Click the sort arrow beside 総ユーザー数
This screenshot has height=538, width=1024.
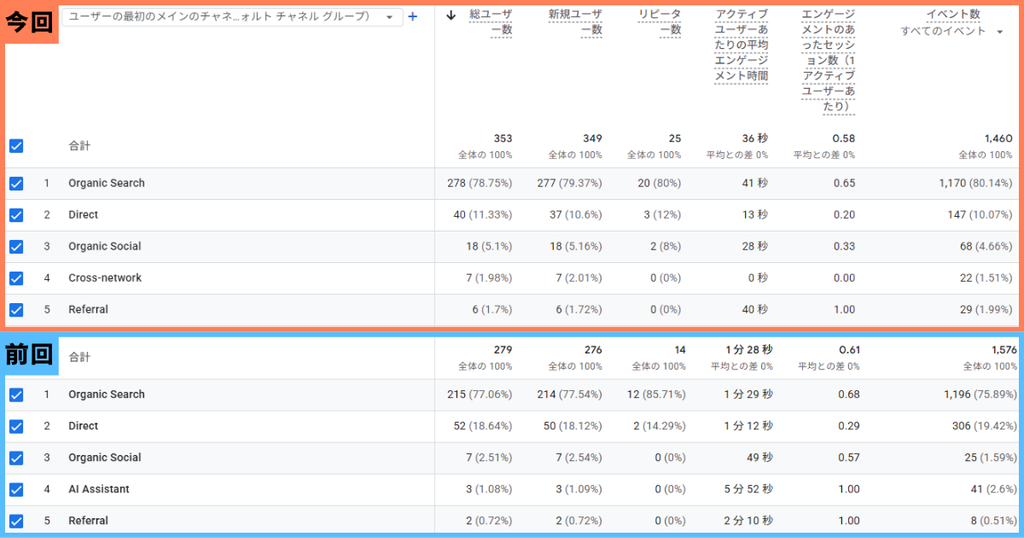451,15
